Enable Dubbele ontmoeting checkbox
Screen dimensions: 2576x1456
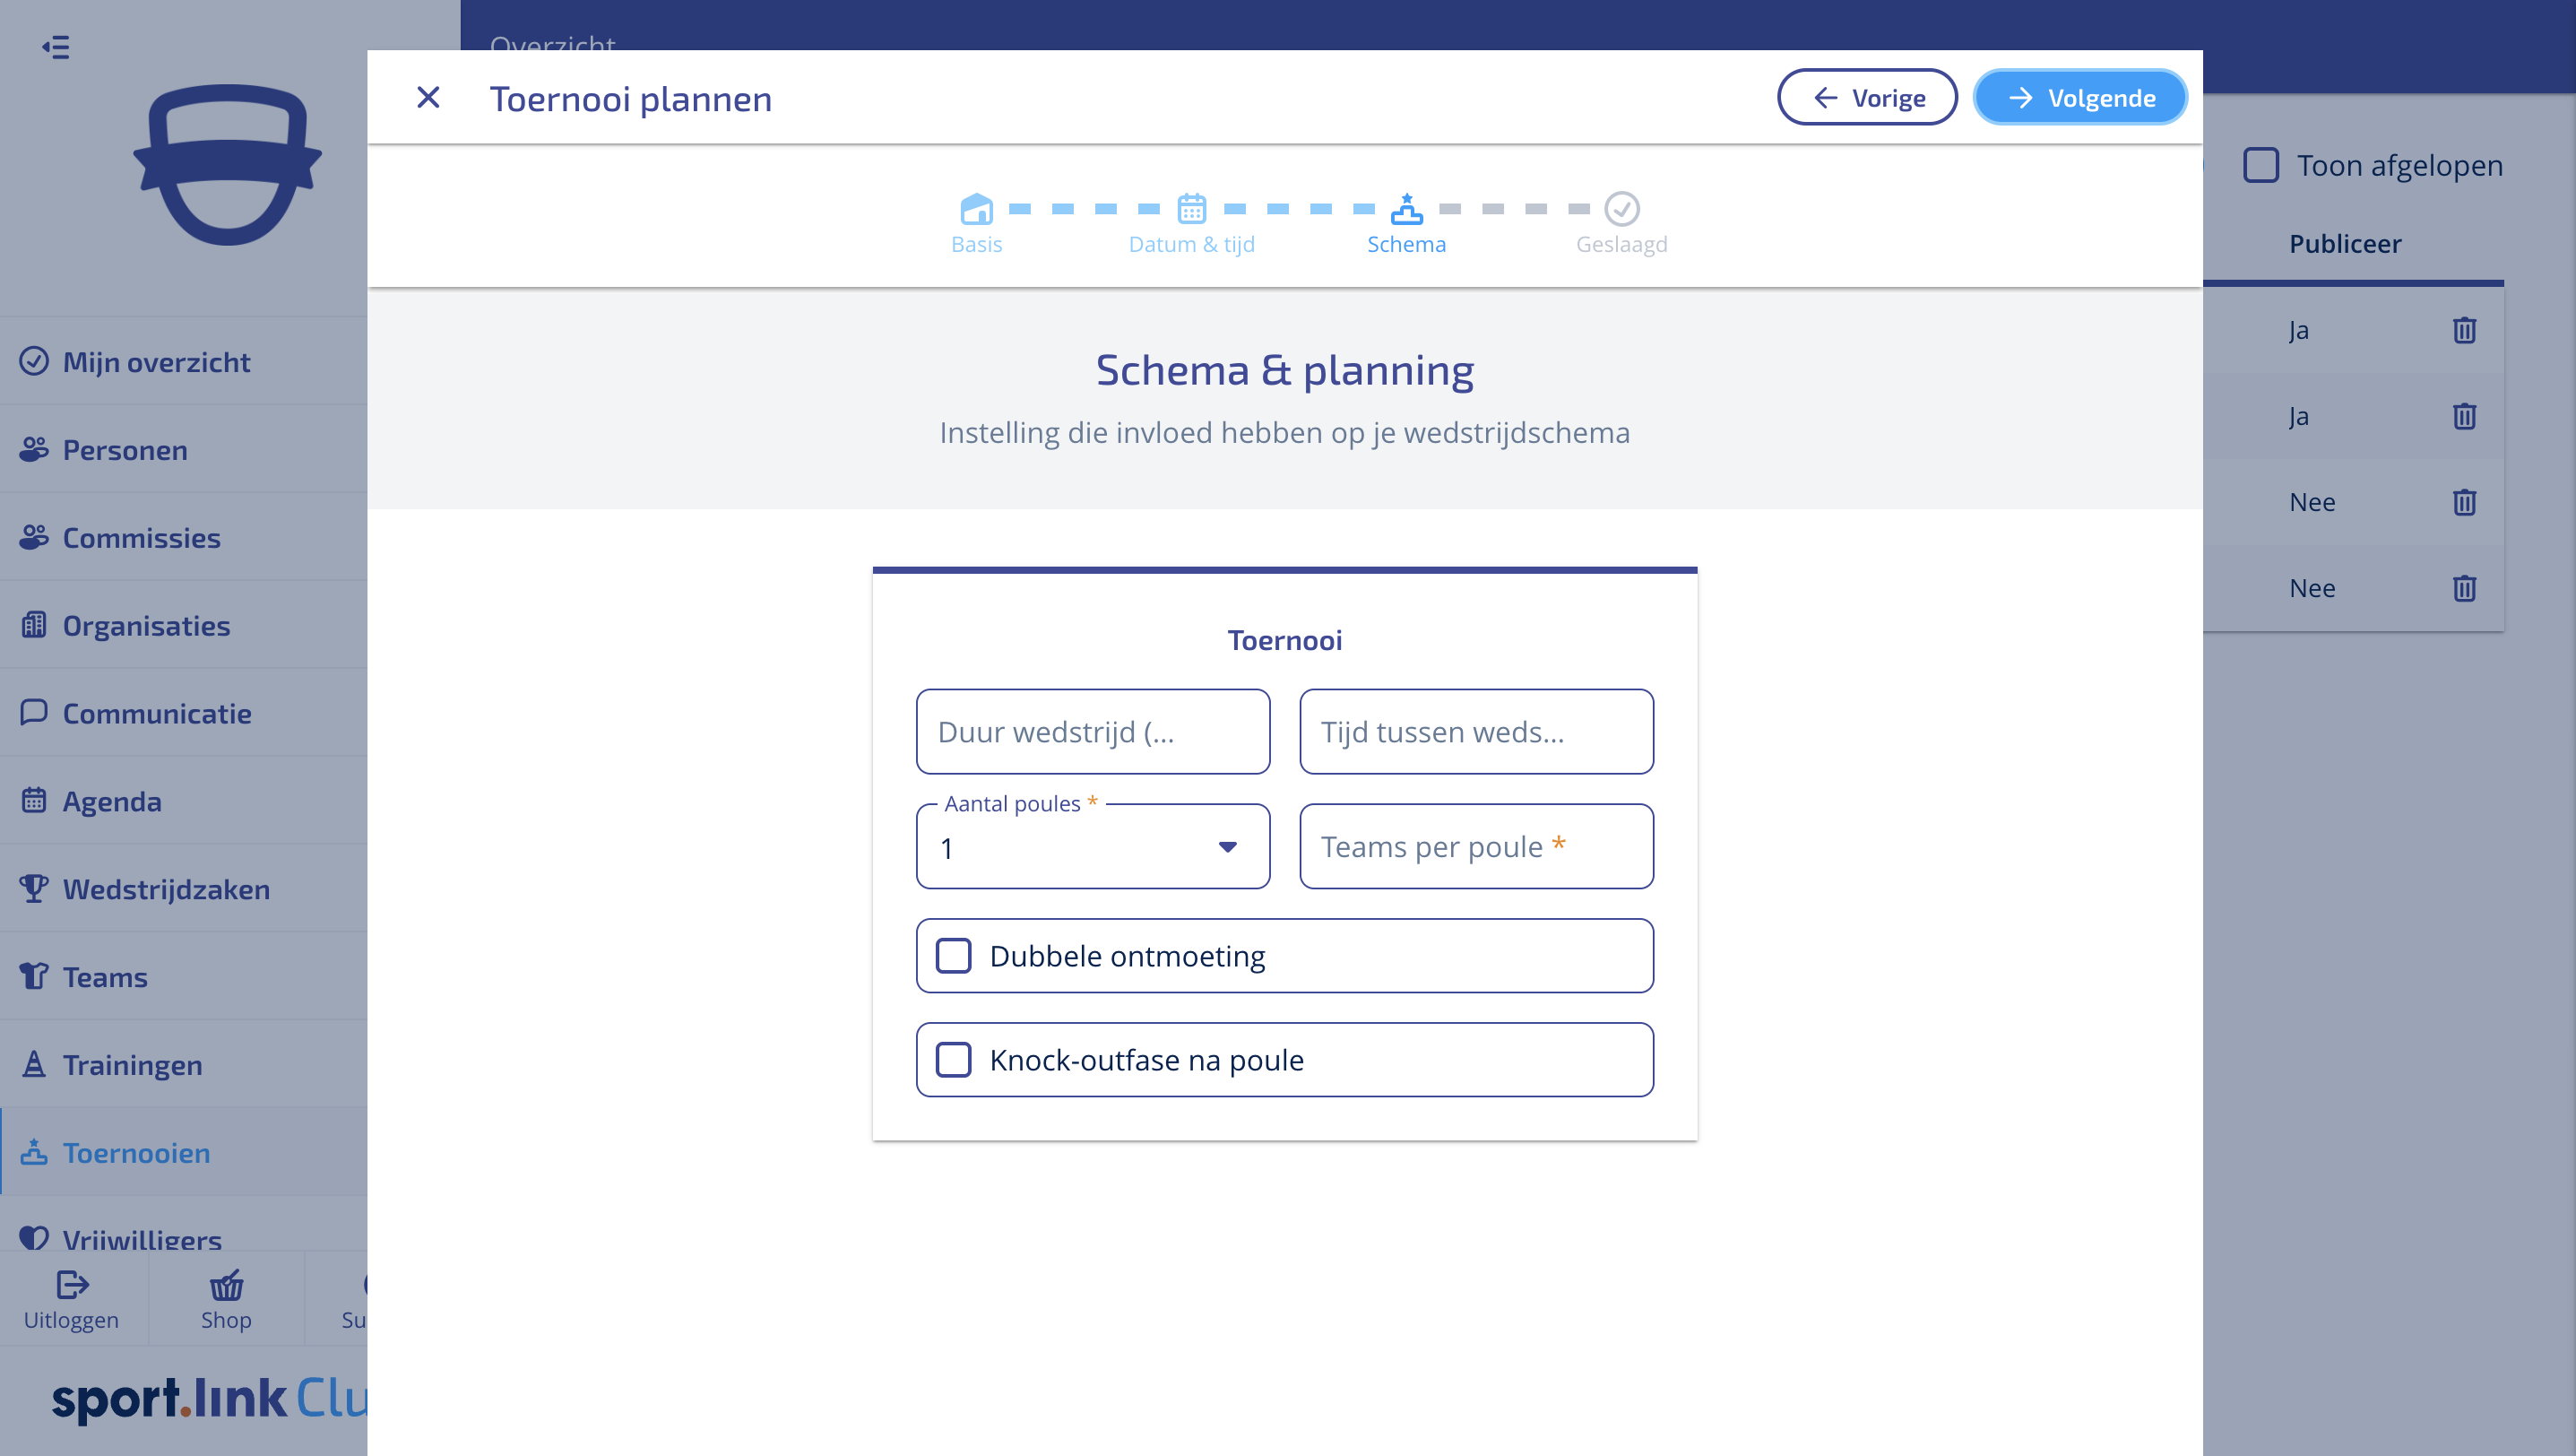(x=953, y=956)
